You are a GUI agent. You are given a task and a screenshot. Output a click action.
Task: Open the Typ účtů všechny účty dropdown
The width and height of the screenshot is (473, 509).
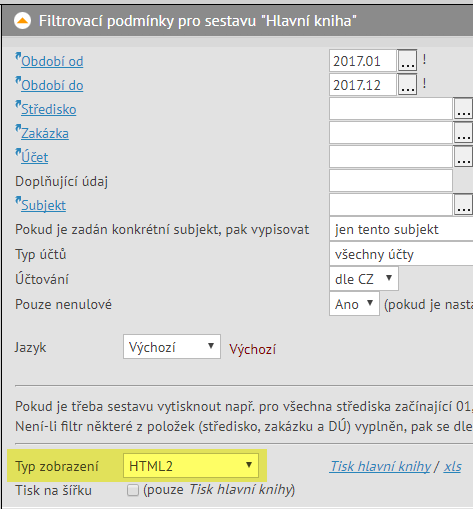point(401,254)
